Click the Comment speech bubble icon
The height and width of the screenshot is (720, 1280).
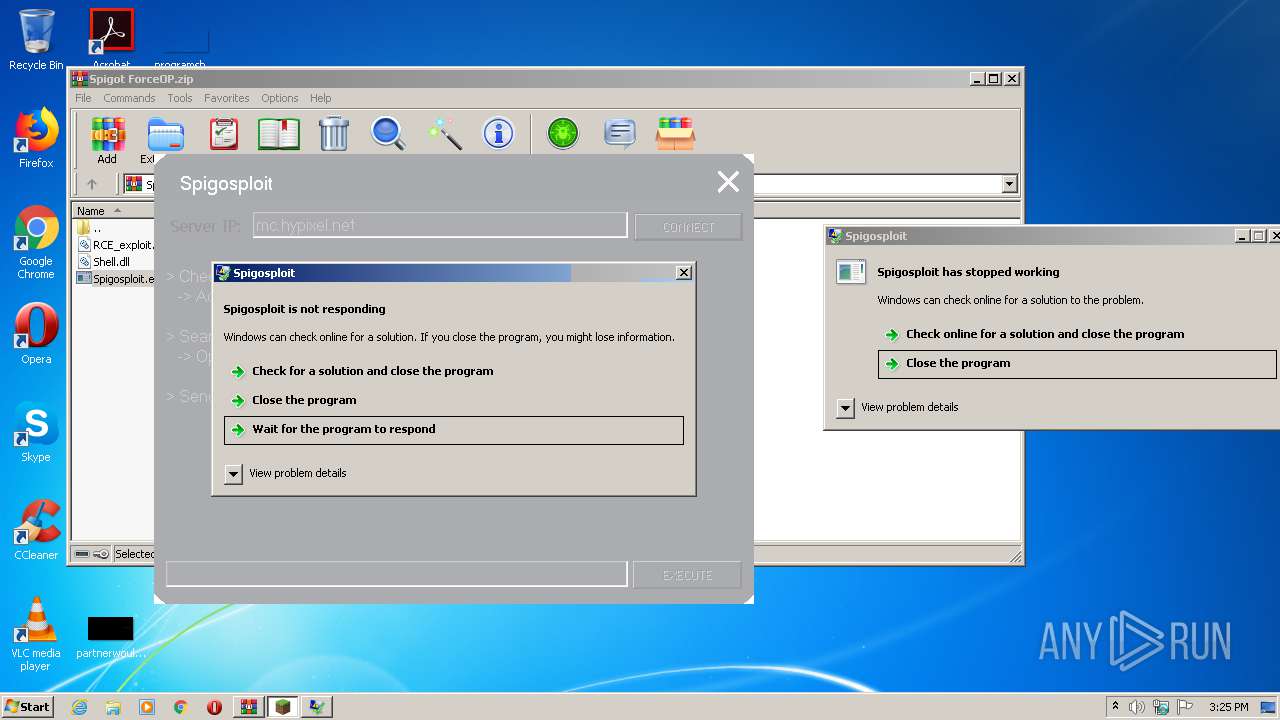(x=620, y=134)
